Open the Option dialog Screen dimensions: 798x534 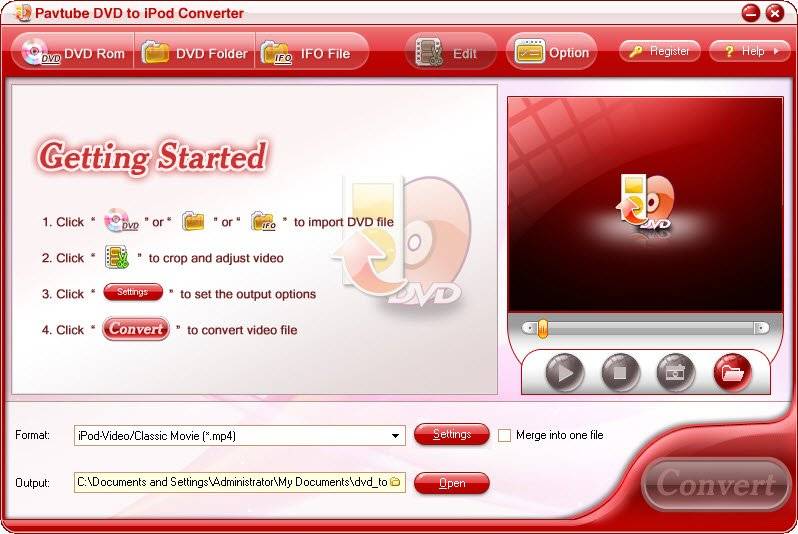tap(552, 52)
